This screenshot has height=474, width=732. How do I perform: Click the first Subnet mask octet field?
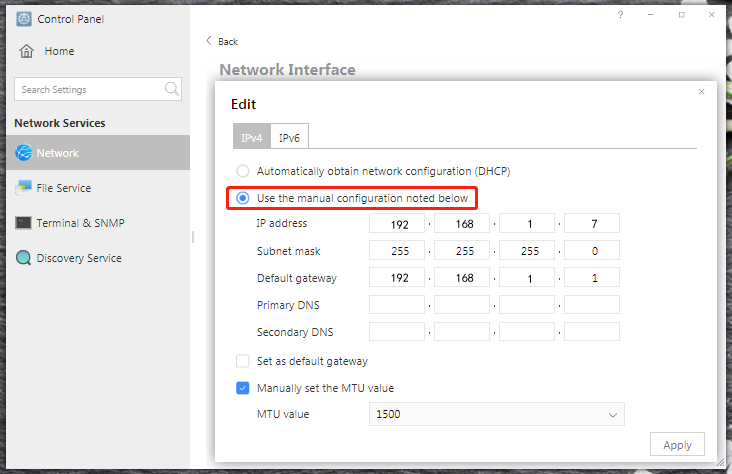(x=397, y=250)
